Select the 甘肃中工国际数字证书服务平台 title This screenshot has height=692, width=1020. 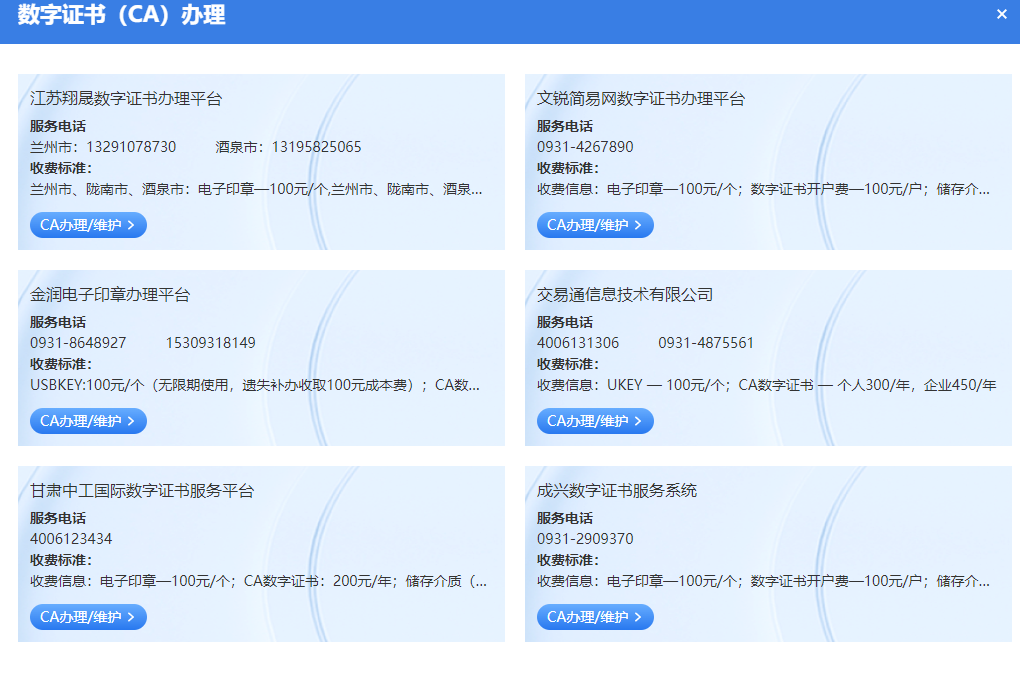coord(142,491)
